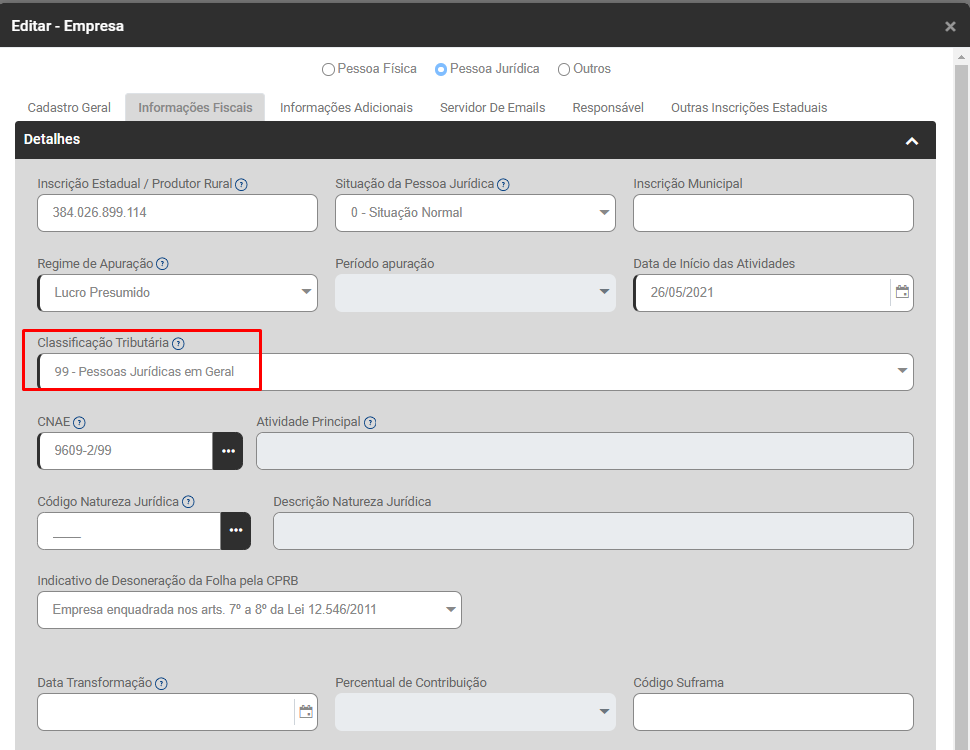Close the Editar - Empresa dialog
The height and width of the screenshot is (750, 970).
[x=950, y=27]
